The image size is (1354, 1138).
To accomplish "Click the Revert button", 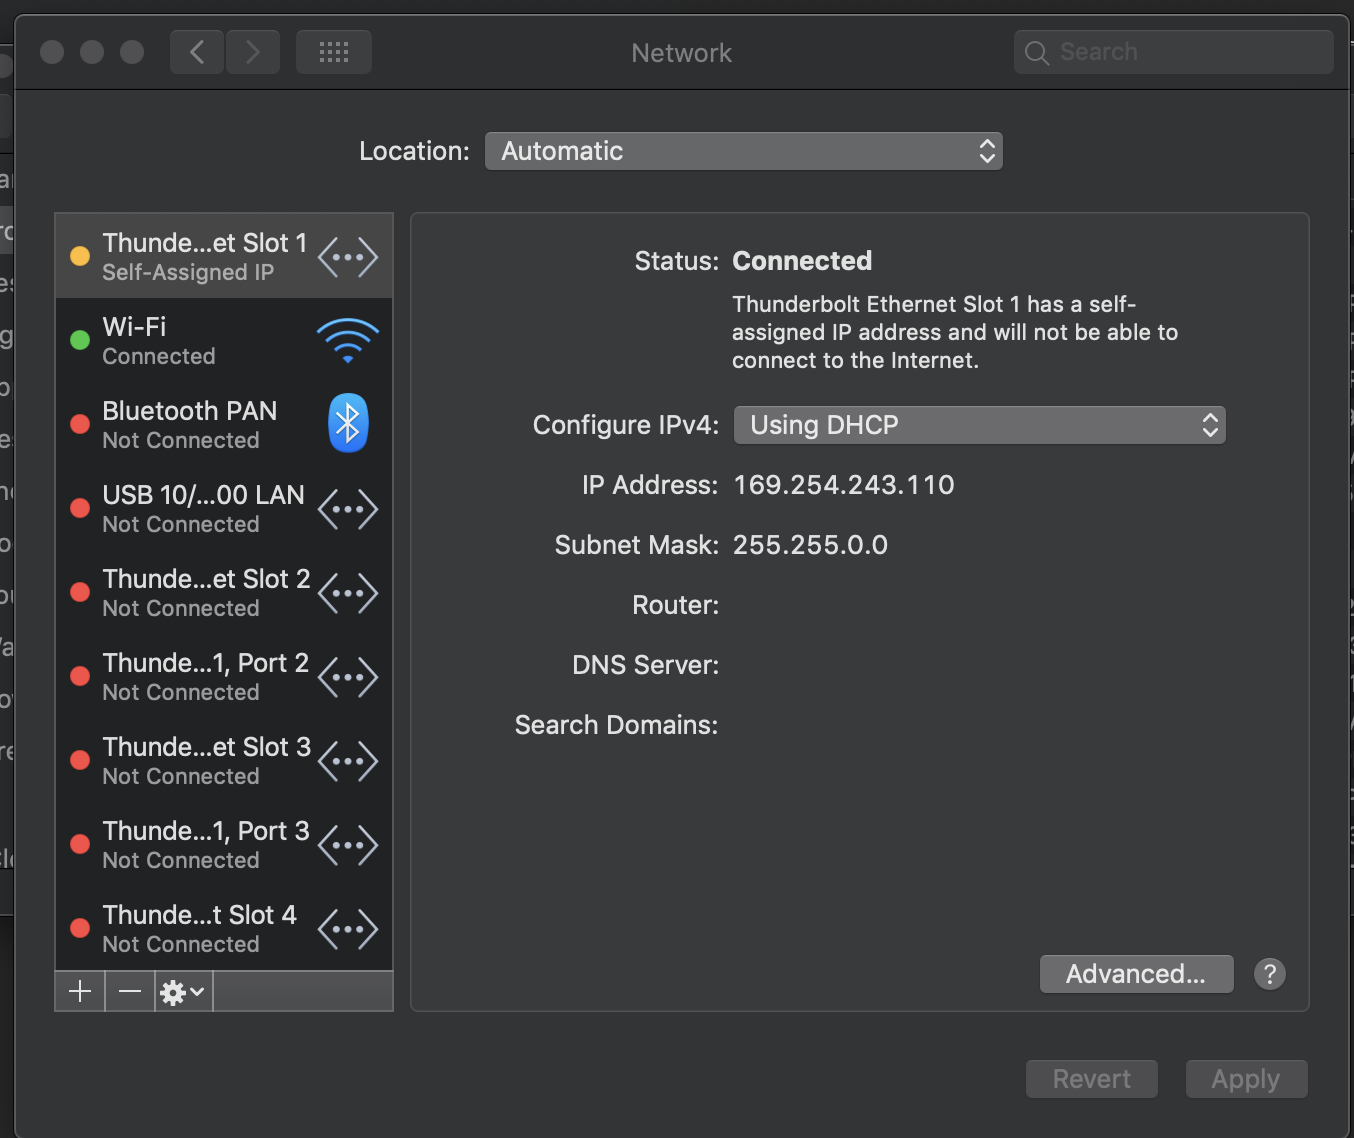I will pos(1092,1079).
